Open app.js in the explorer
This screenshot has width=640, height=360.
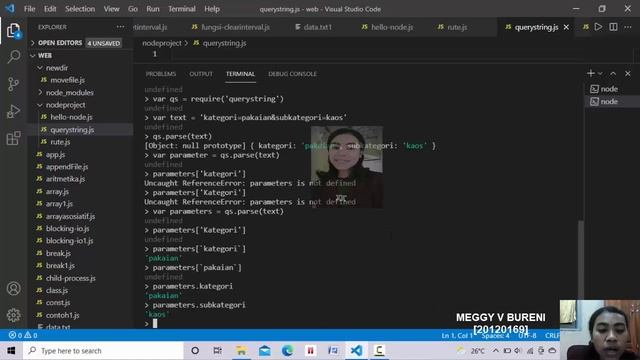[55, 155]
